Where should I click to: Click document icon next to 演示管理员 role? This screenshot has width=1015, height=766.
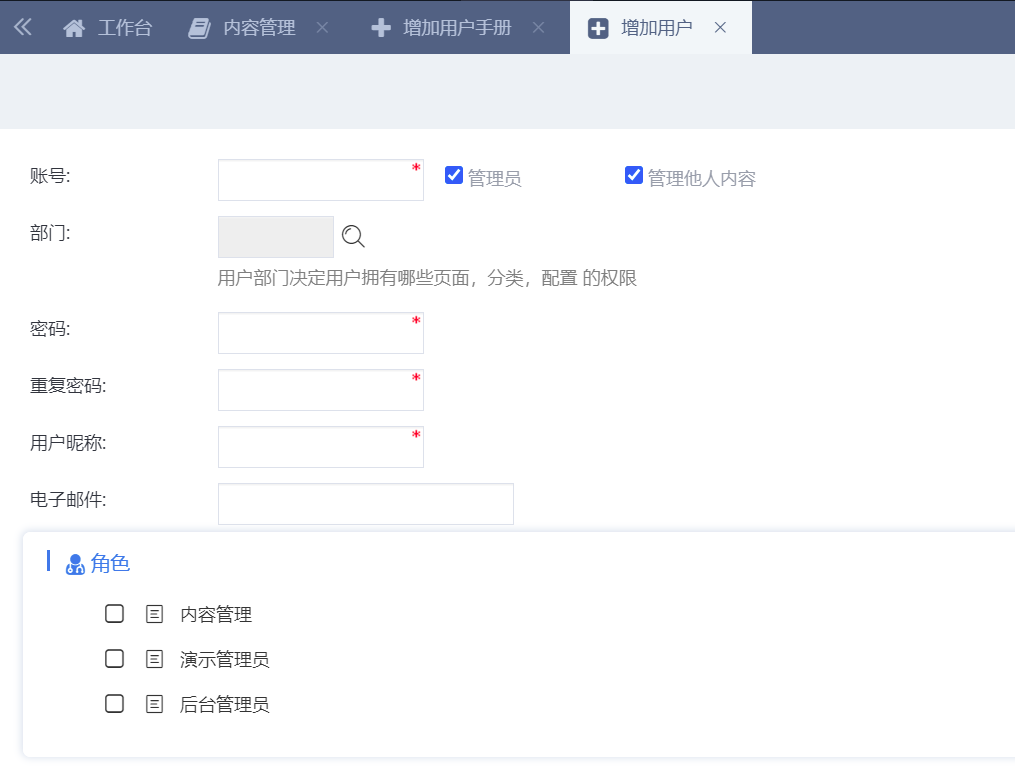click(x=154, y=659)
